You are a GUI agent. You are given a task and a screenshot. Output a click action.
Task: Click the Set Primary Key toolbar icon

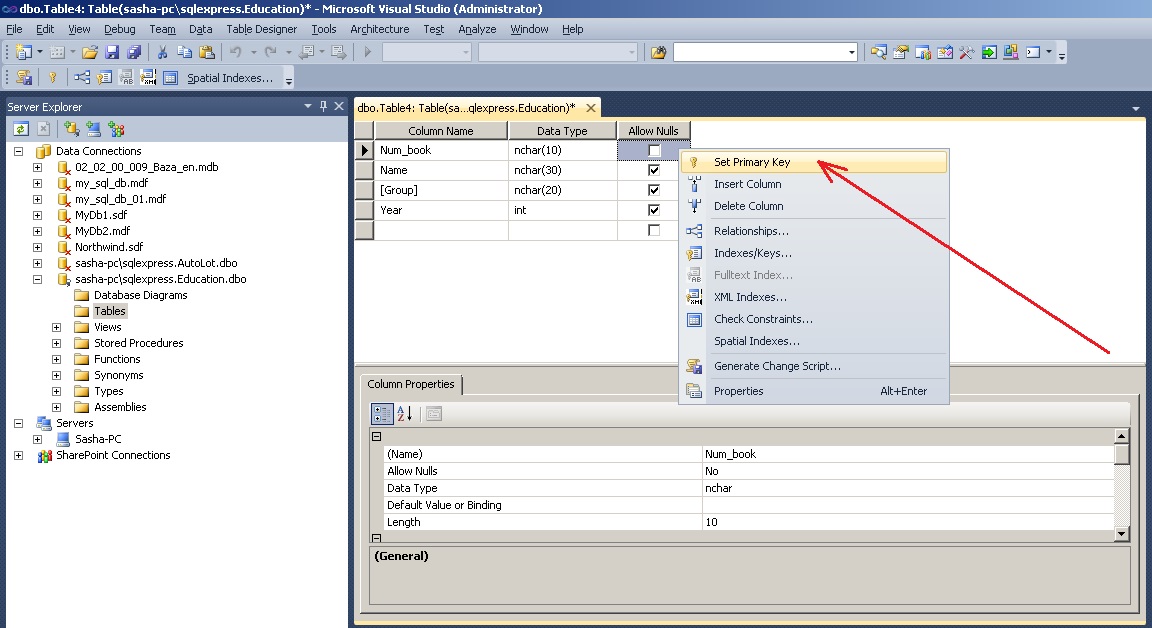click(52, 77)
